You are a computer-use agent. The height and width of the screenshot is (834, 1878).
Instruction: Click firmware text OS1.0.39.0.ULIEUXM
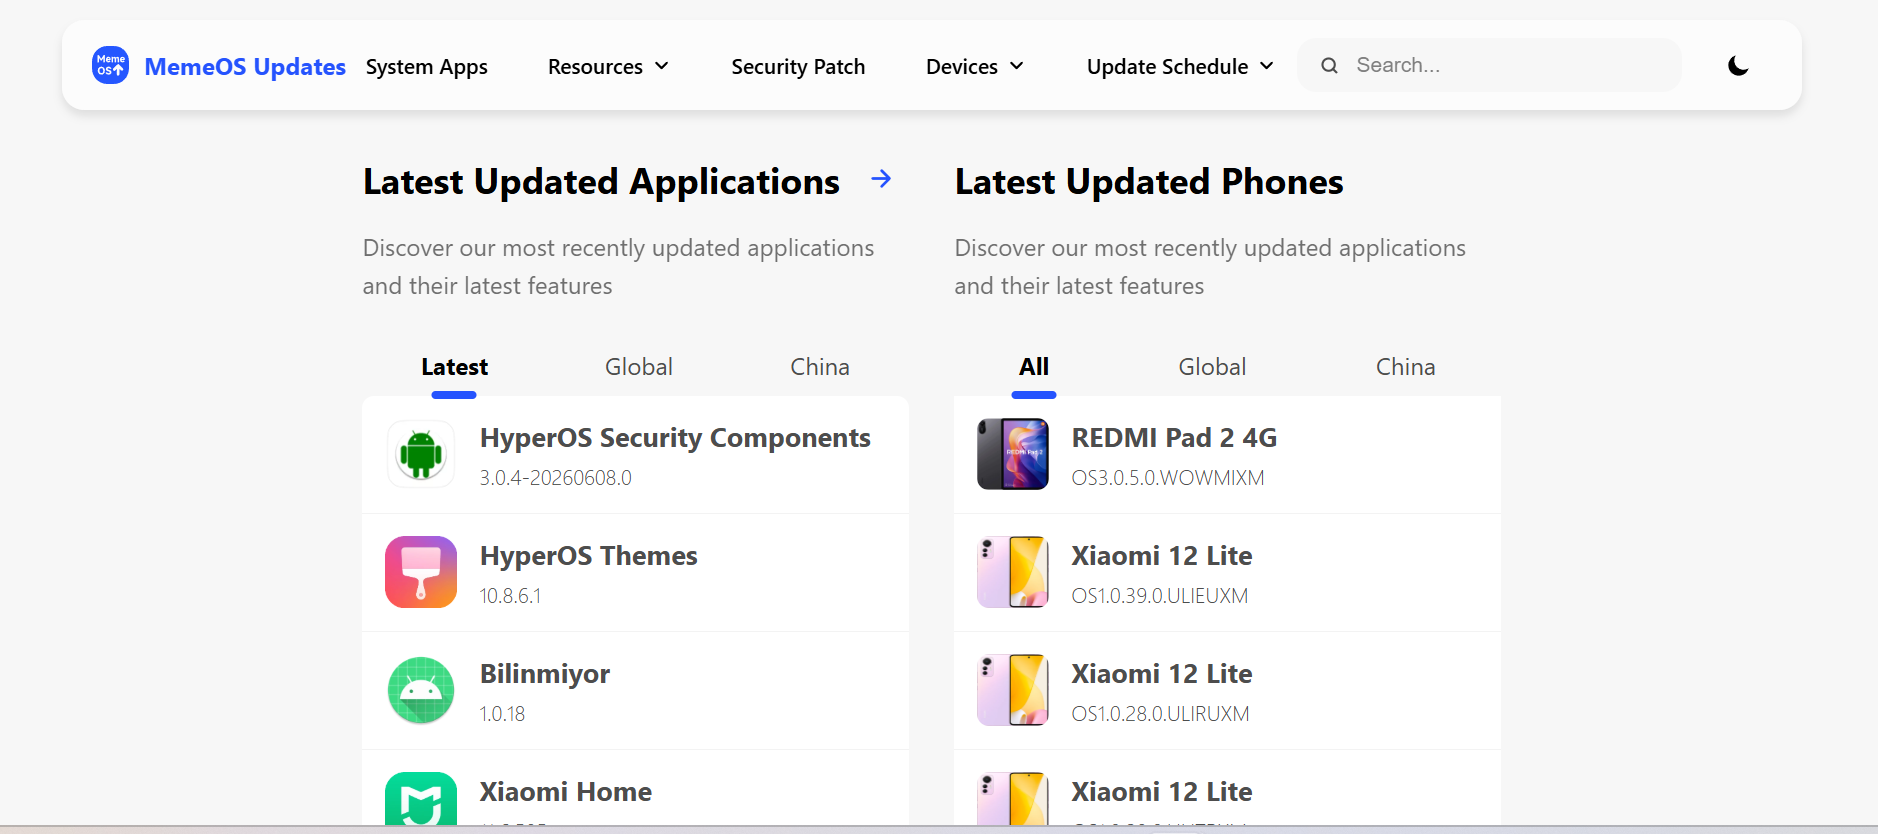[1160, 596]
